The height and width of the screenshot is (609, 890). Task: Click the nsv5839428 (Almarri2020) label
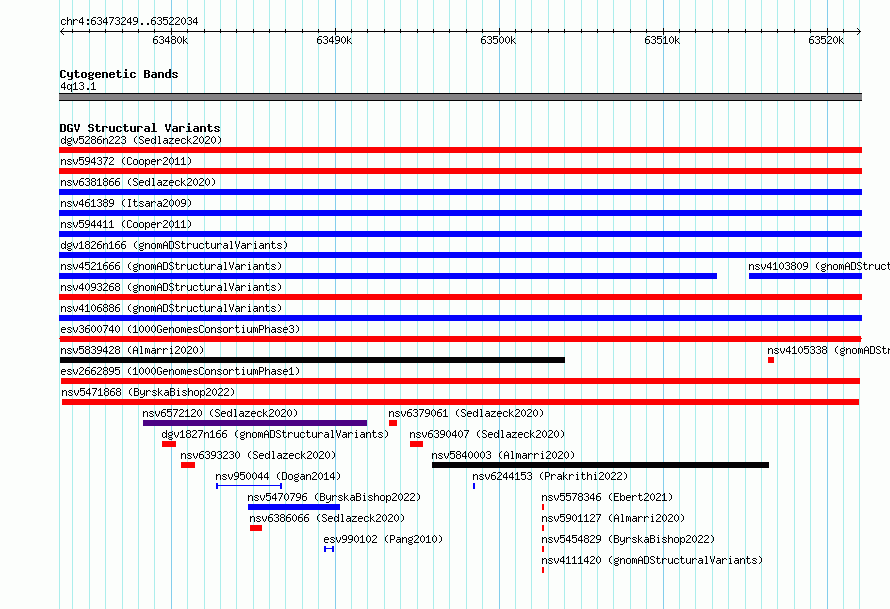pyautogui.click(x=132, y=350)
